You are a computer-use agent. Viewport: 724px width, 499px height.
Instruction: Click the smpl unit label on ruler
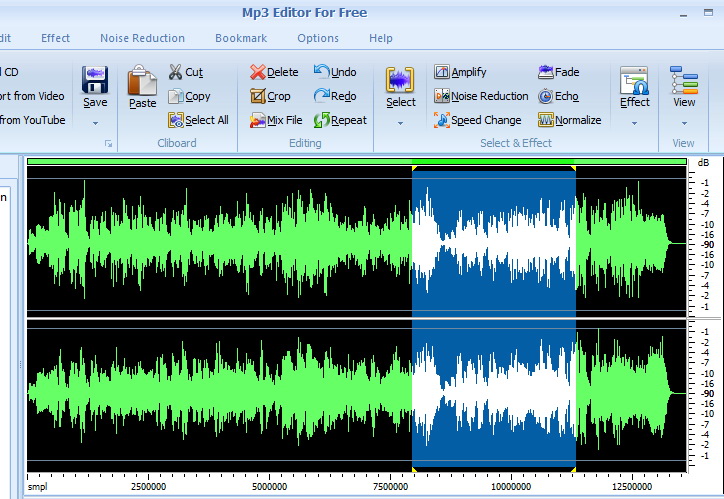pos(37,487)
